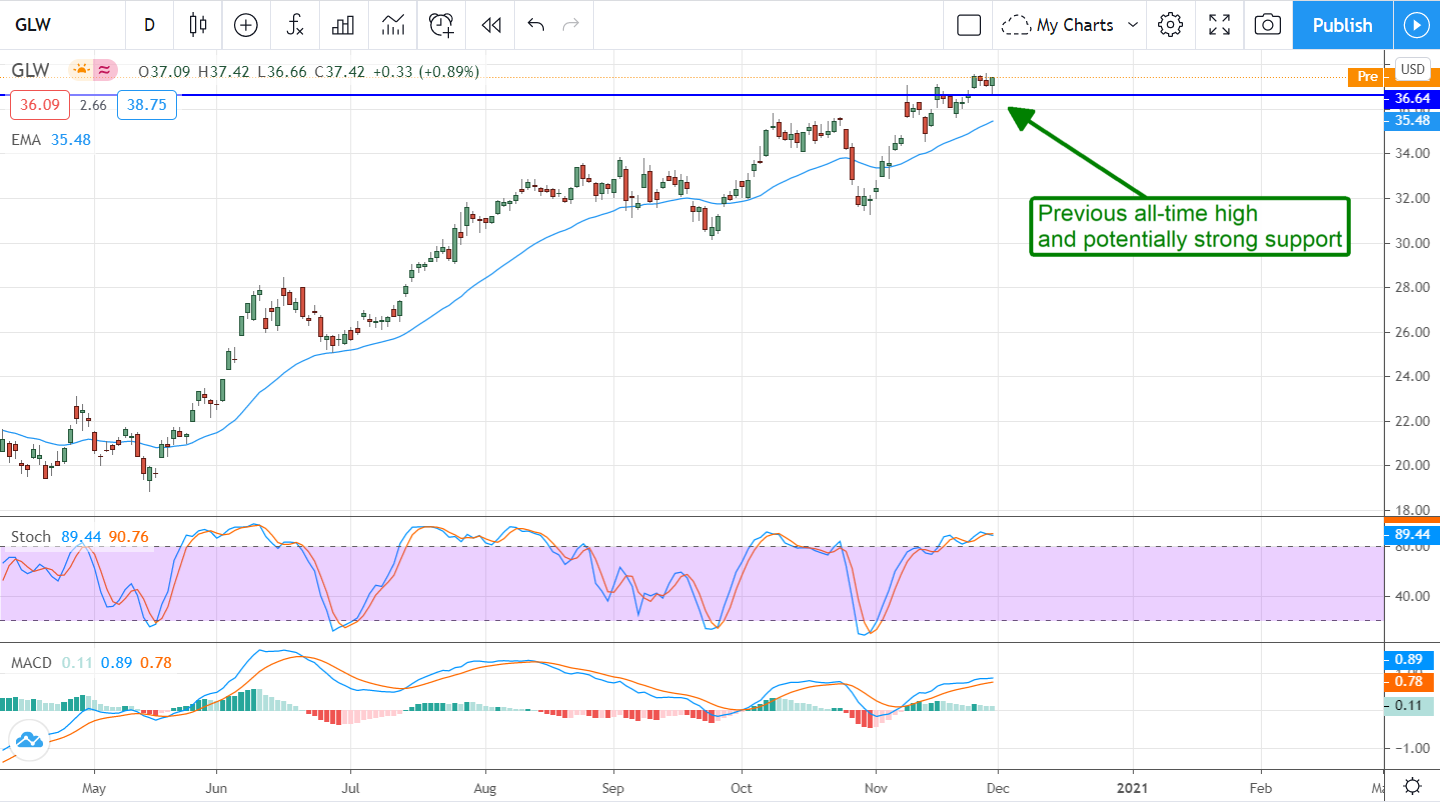The image size is (1440, 803).
Task: Click the blue Publish button
Action: [1342, 25]
